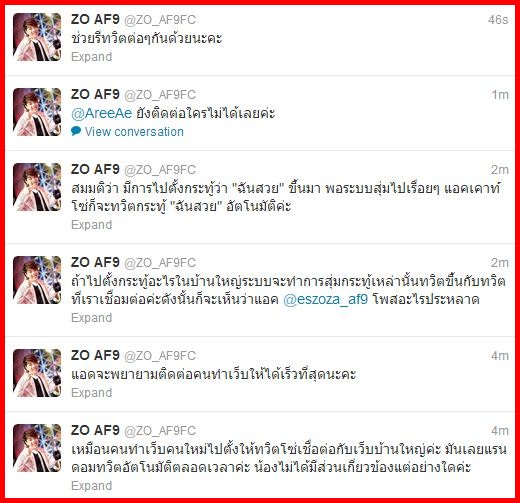Expand the tweet mentioning @eszoza_af9
The height and width of the screenshot is (503, 520).
pyautogui.click(x=92, y=318)
